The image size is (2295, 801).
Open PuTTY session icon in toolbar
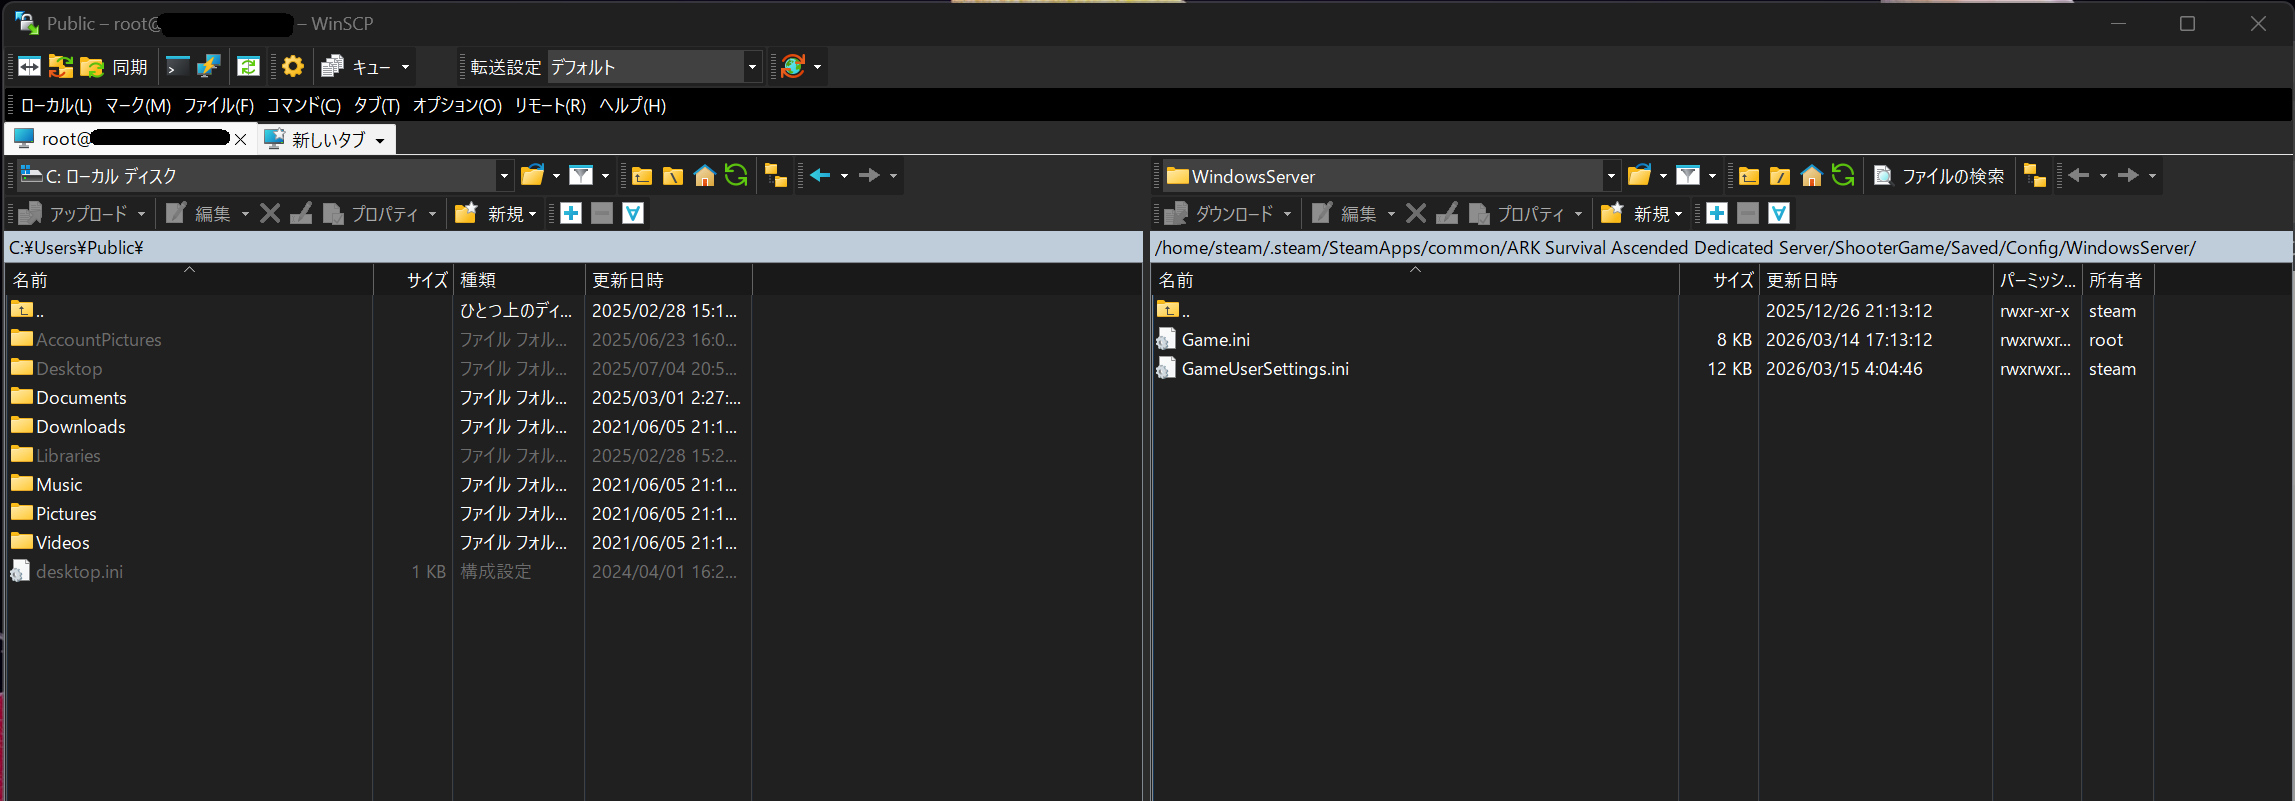[208, 67]
